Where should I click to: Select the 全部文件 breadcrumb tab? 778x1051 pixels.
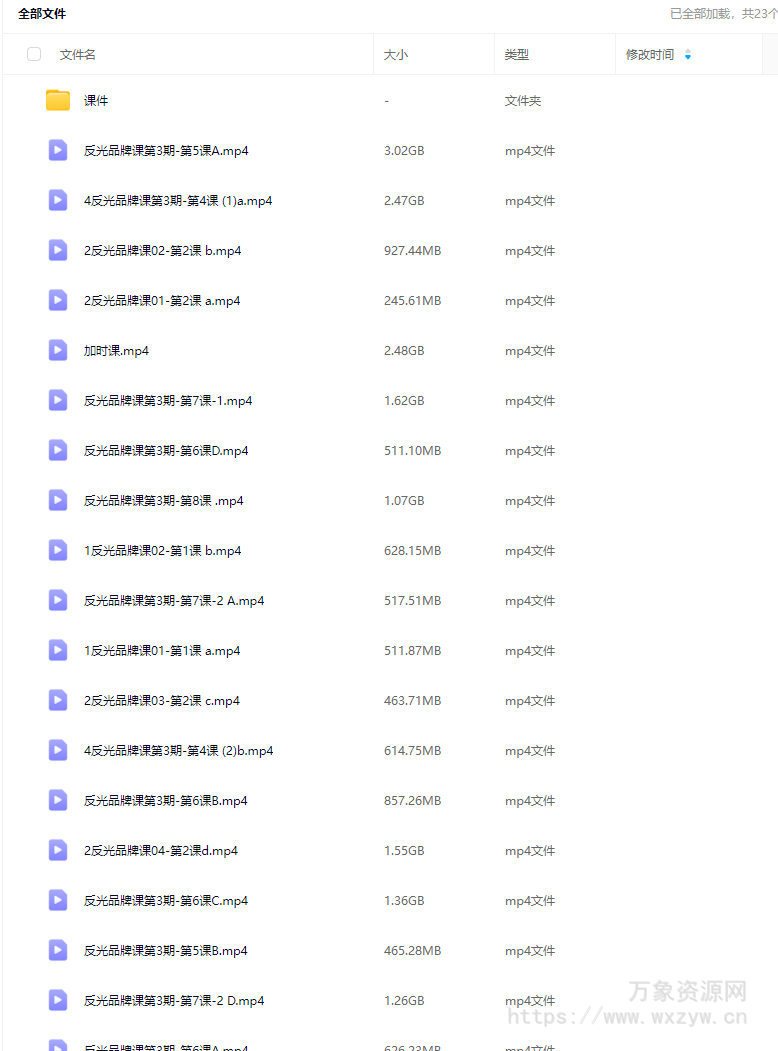pos(42,13)
